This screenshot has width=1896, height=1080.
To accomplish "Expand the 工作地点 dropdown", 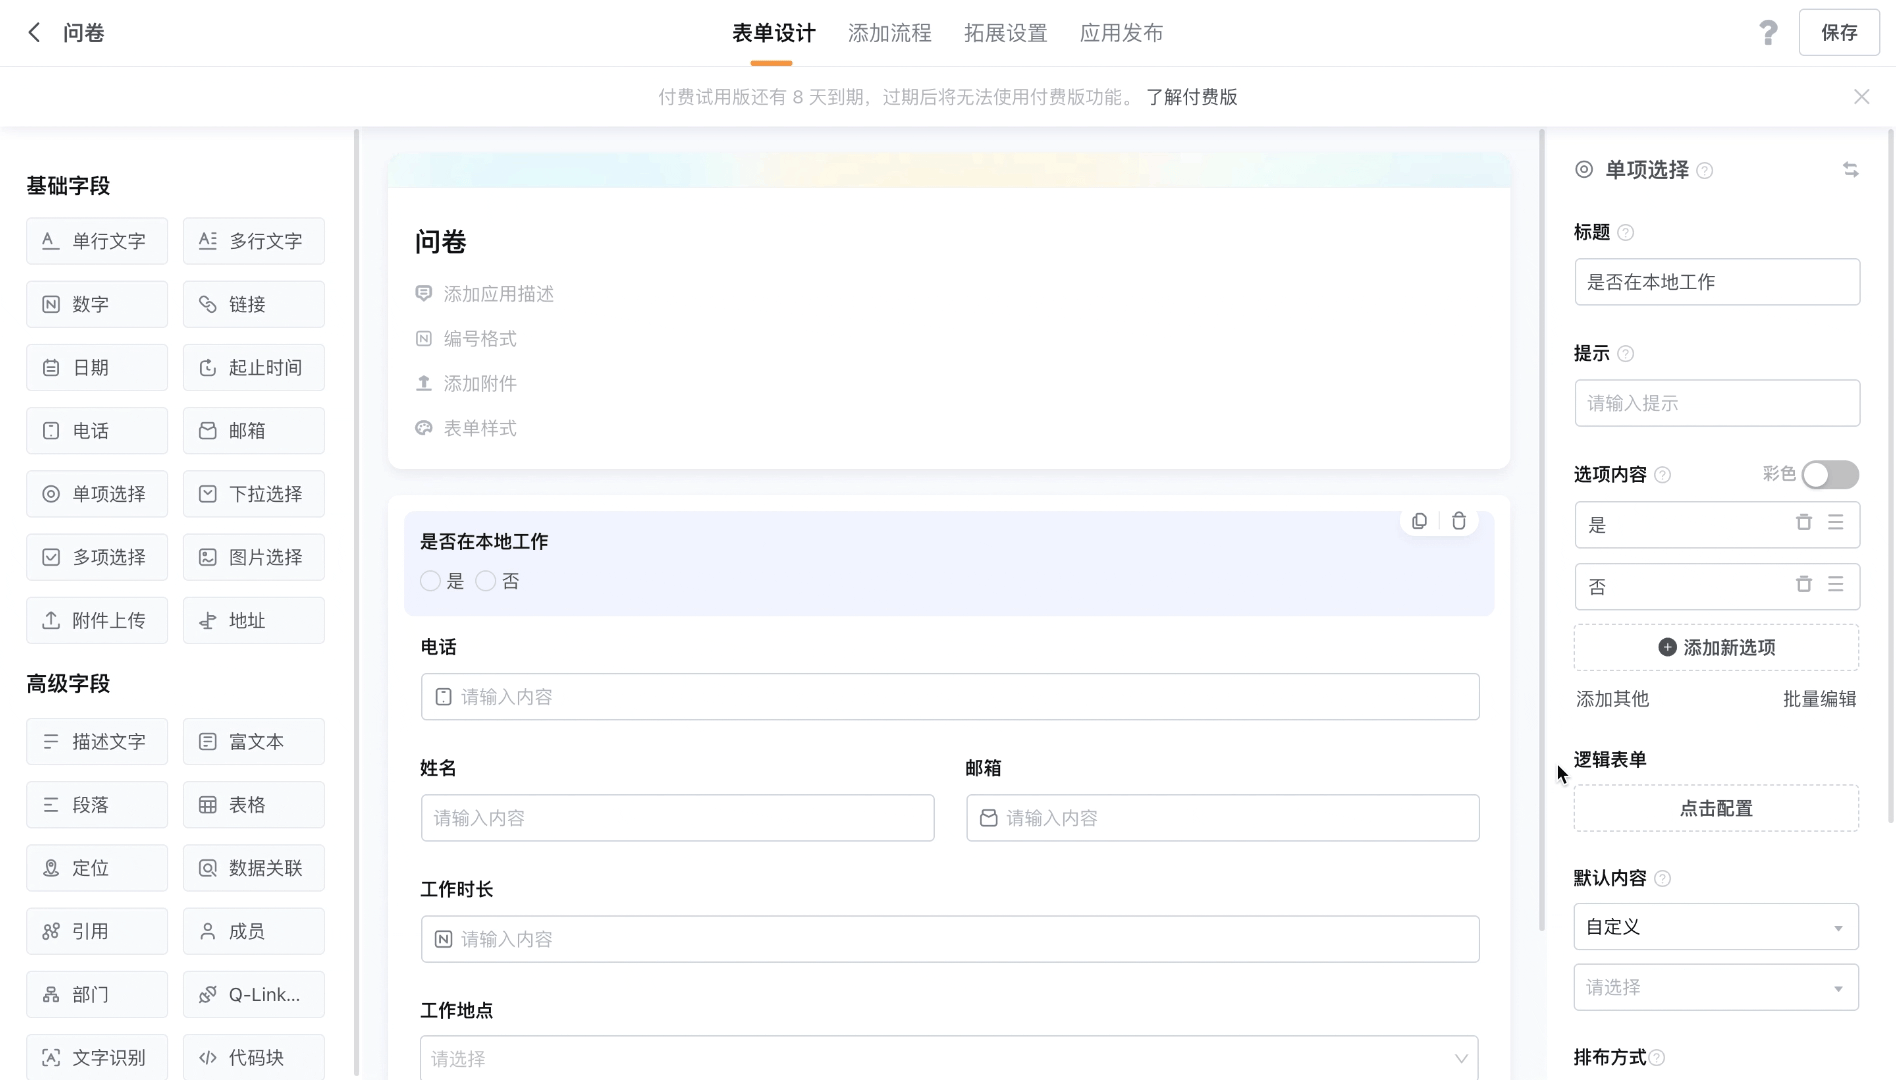I will pos(949,1058).
